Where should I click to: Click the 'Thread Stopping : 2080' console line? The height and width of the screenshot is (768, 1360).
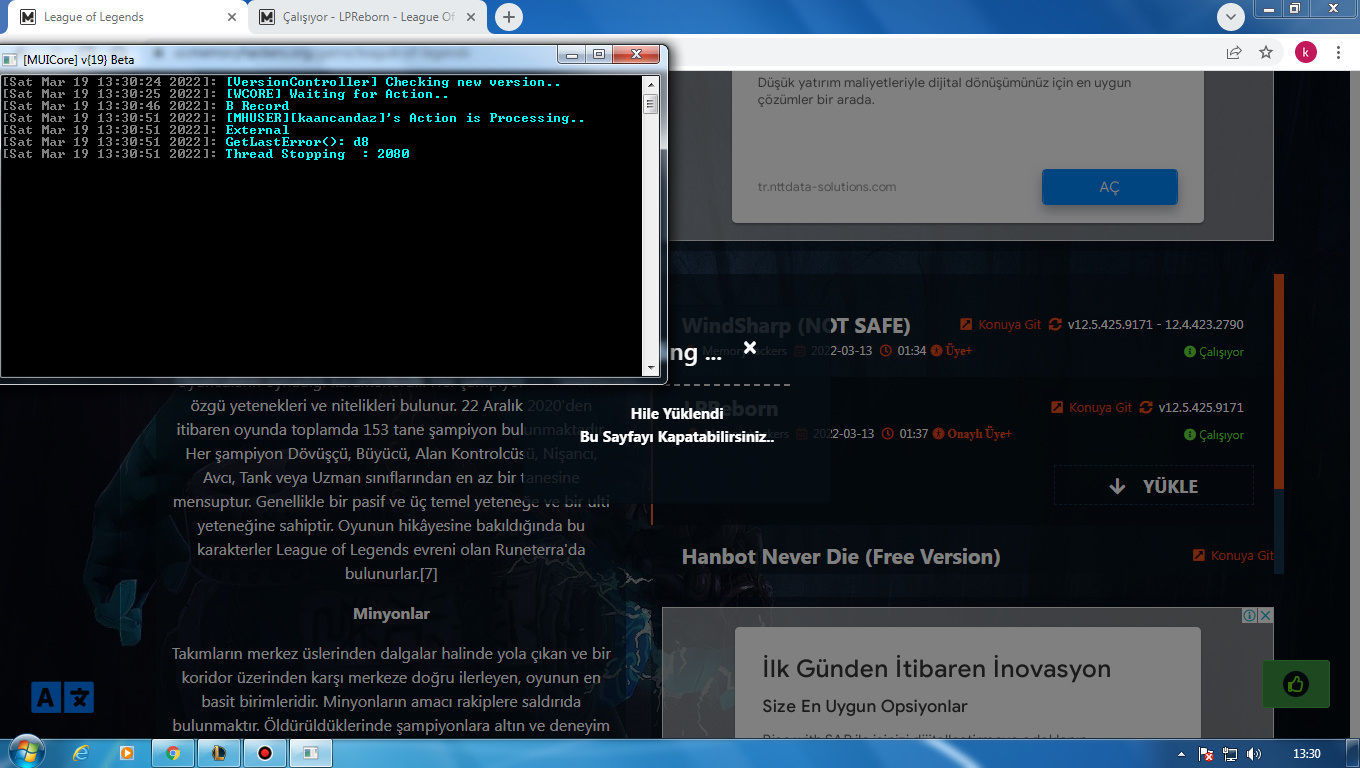(317, 154)
